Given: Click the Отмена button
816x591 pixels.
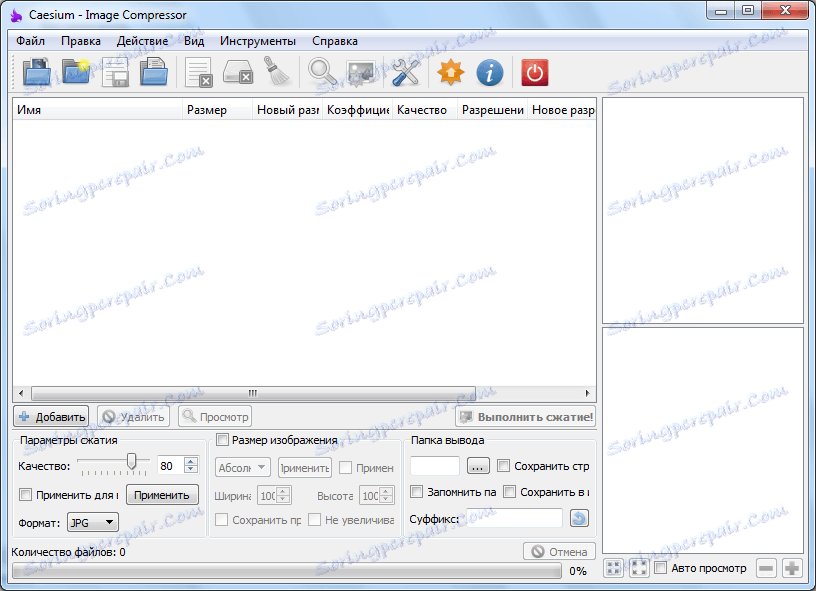Looking at the screenshot, I should 559,551.
